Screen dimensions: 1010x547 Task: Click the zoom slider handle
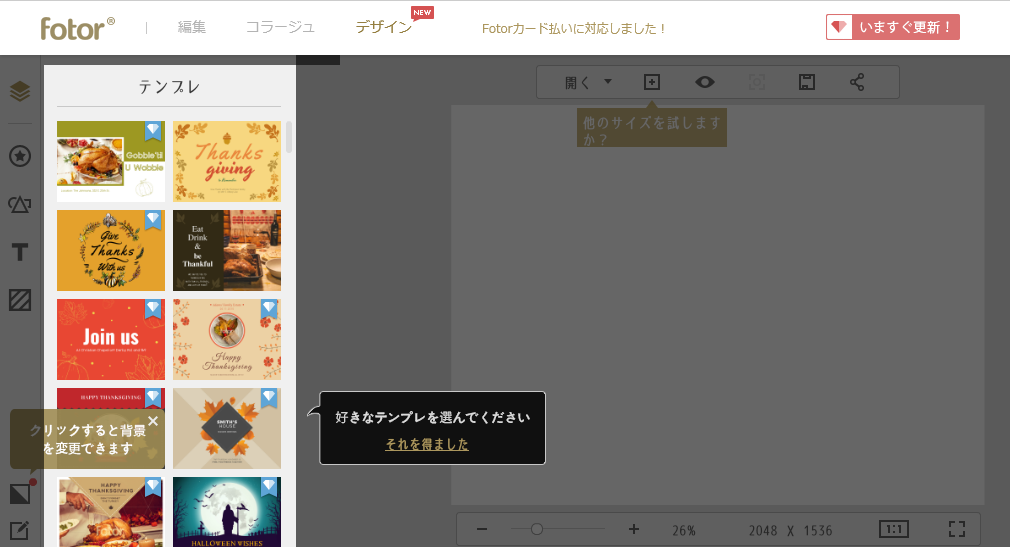click(x=537, y=530)
